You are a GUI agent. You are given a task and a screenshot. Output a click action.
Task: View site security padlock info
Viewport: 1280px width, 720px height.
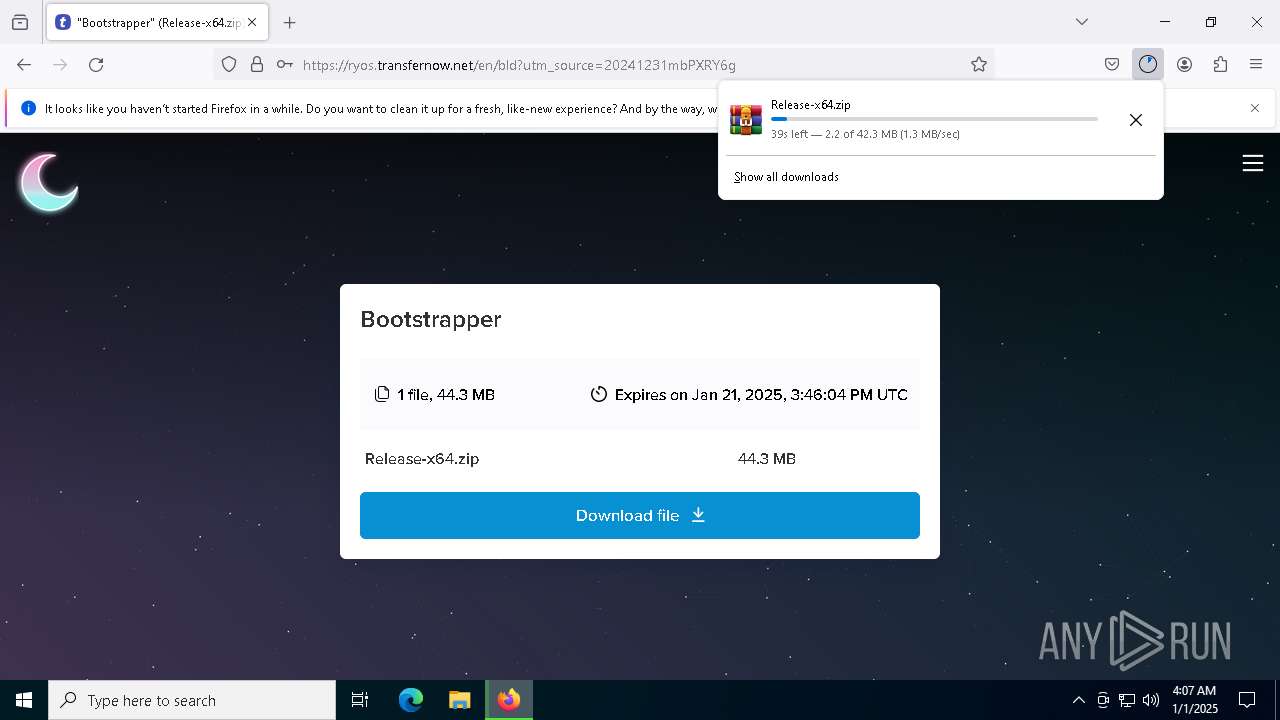click(257, 65)
